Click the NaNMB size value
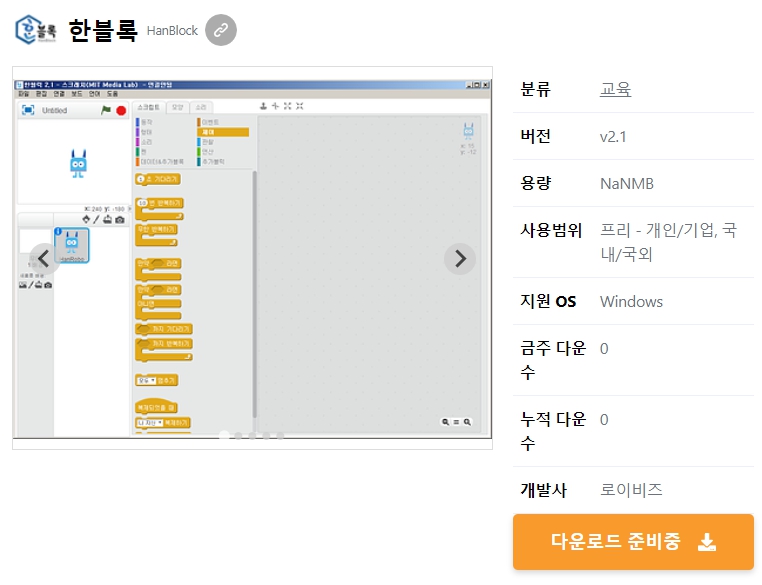The image size is (762, 585). pos(627,184)
